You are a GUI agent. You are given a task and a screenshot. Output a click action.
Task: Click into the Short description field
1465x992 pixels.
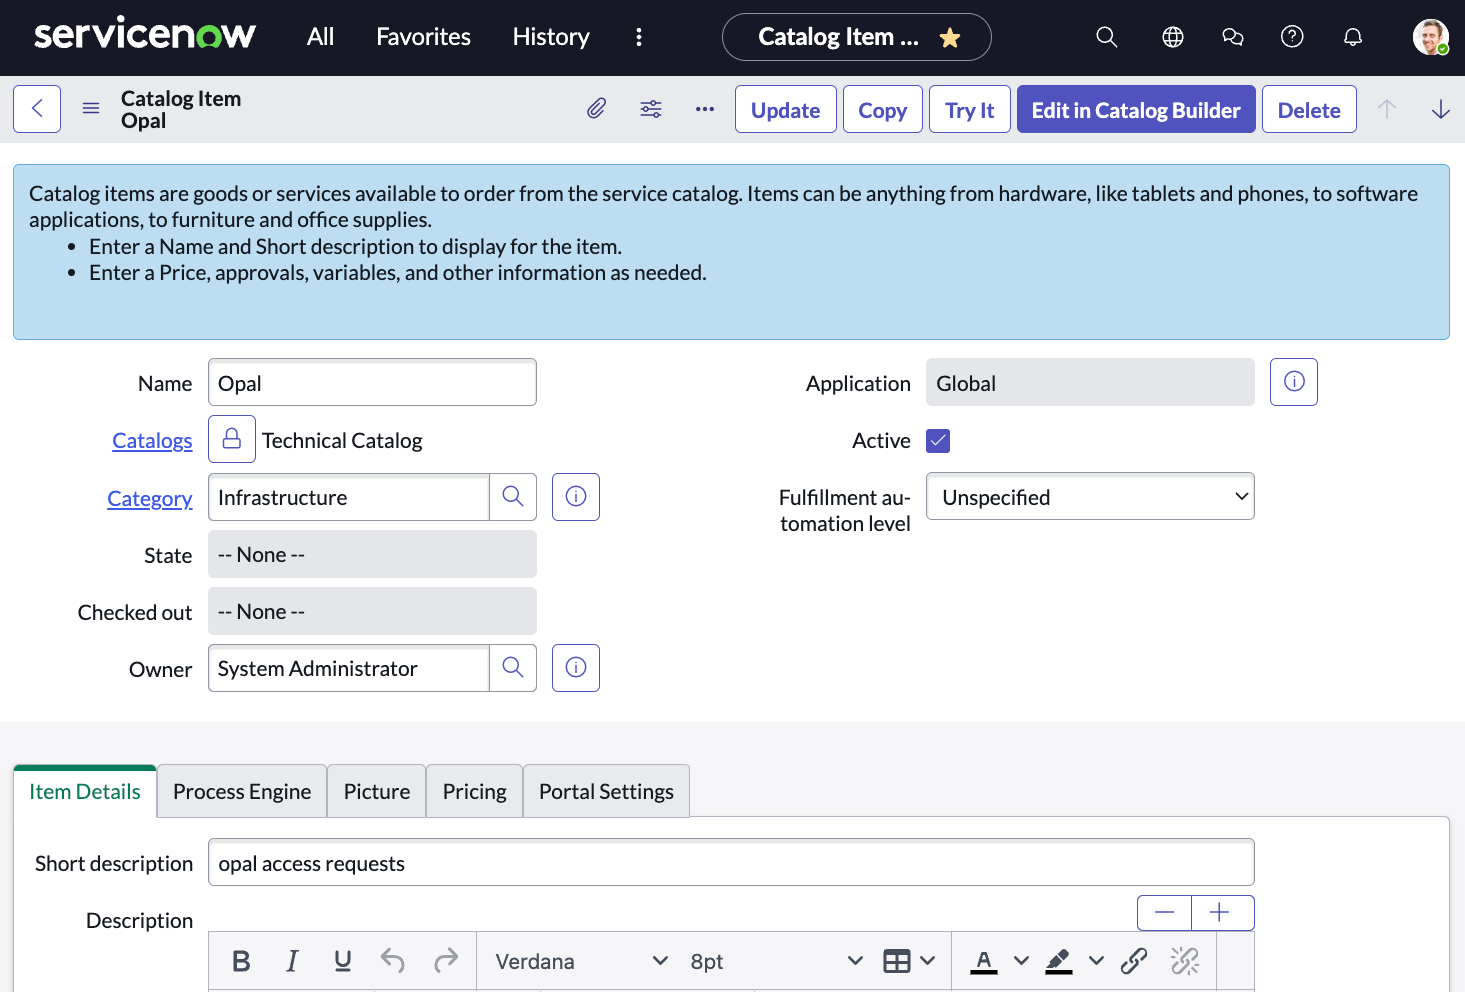point(731,862)
